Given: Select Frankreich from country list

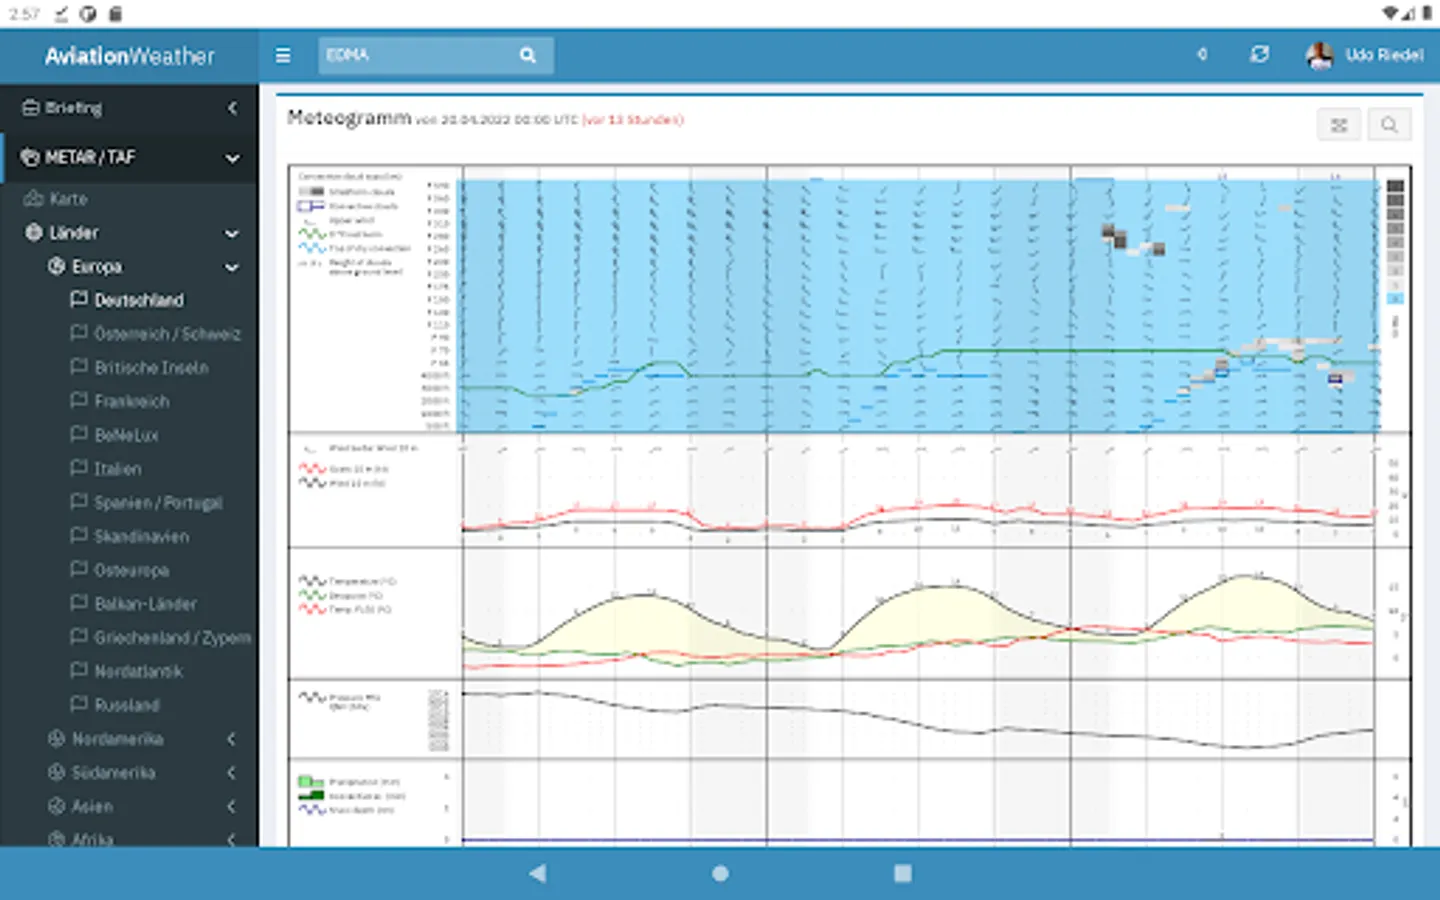Looking at the screenshot, I should coord(131,401).
